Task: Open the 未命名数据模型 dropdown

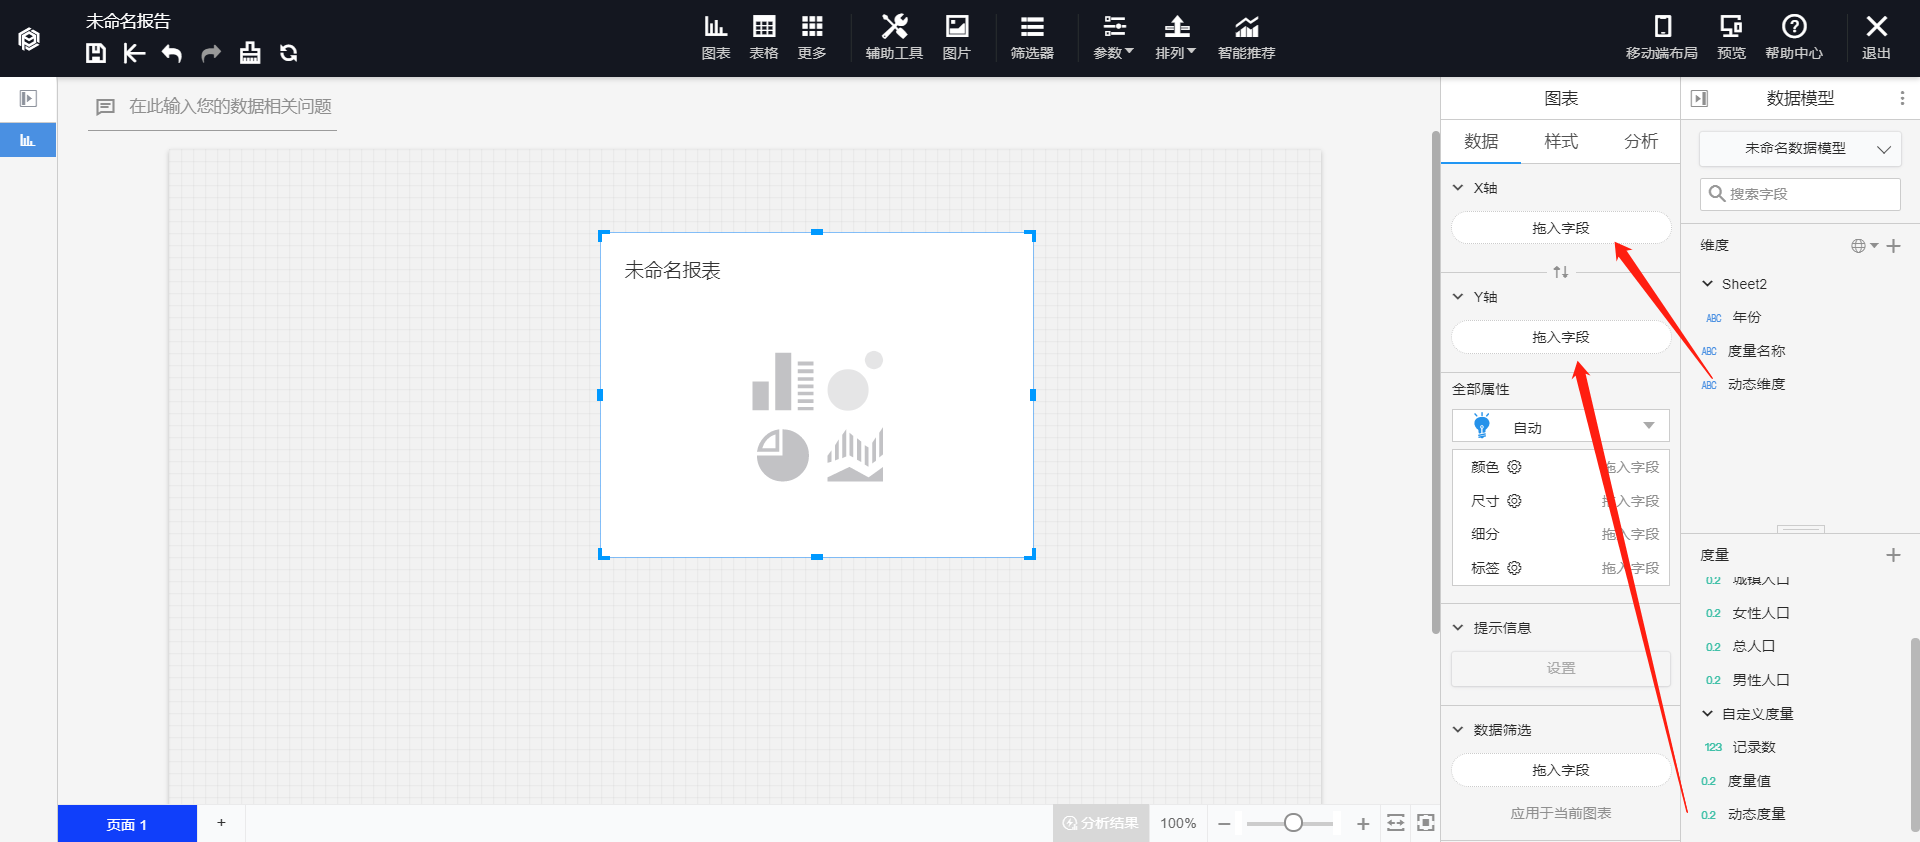Action: coord(1800,148)
